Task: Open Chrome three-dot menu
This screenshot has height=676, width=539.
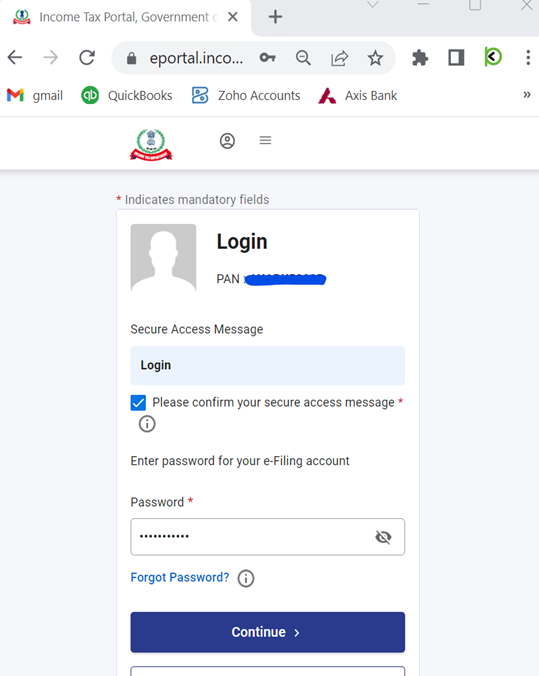Action: click(528, 57)
